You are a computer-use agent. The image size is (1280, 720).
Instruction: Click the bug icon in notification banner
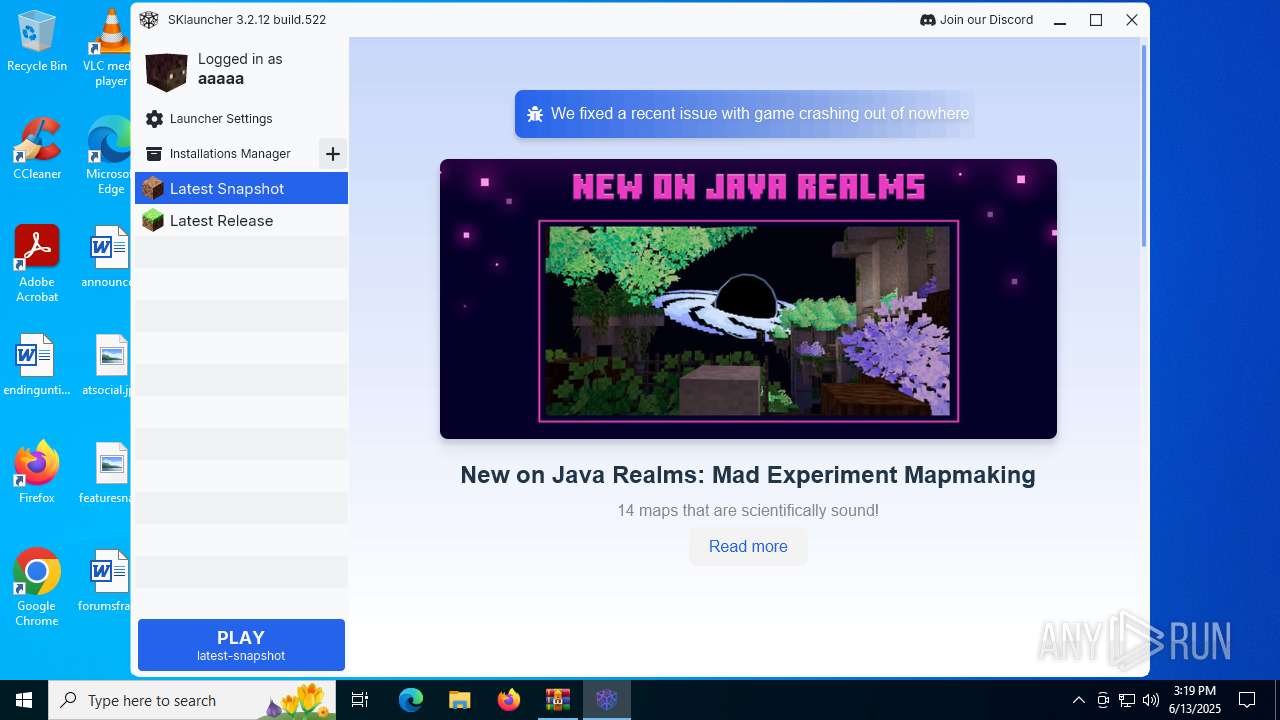tap(535, 114)
